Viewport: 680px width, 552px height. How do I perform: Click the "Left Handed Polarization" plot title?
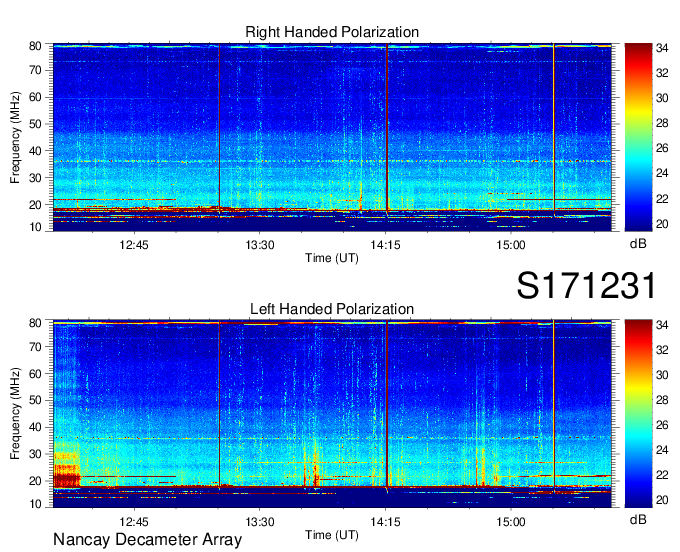pos(332,309)
